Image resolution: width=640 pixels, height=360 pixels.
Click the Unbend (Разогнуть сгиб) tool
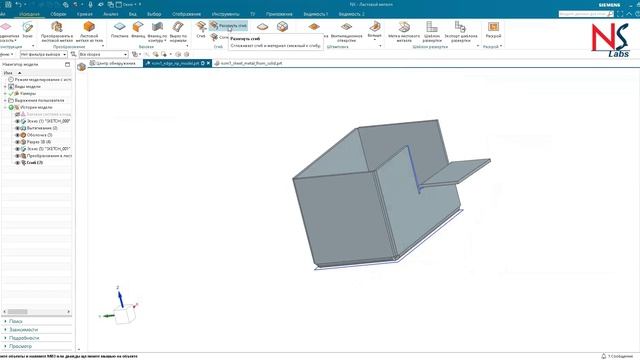coord(228,26)
